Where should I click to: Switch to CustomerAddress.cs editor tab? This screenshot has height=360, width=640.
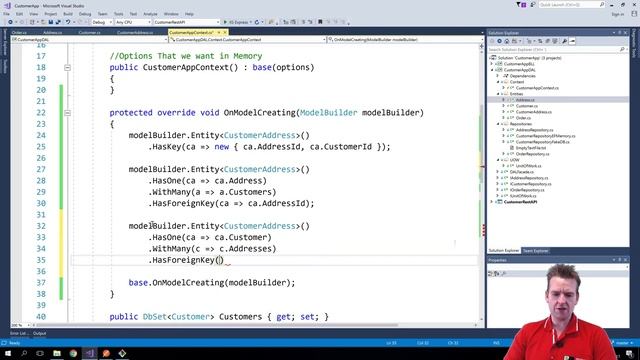(x=135, y=33)
